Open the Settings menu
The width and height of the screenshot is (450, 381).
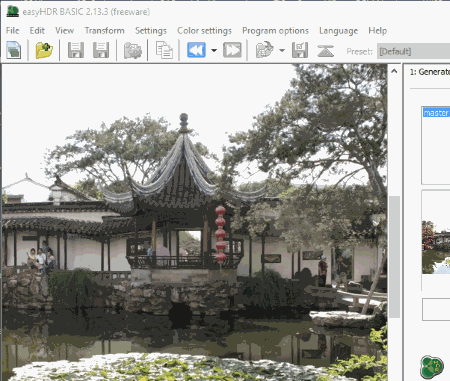pyautogui.click(x=151, y=31)
